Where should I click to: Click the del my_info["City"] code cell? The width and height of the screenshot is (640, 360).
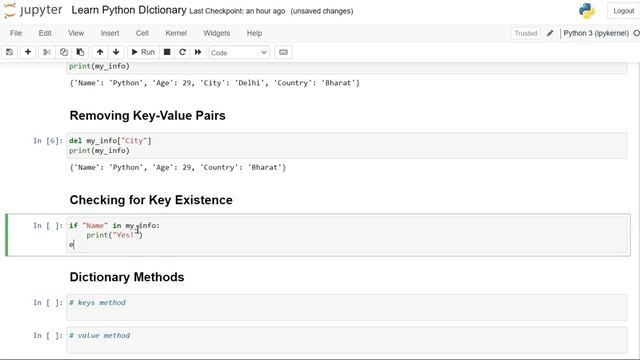pos(347,145)
